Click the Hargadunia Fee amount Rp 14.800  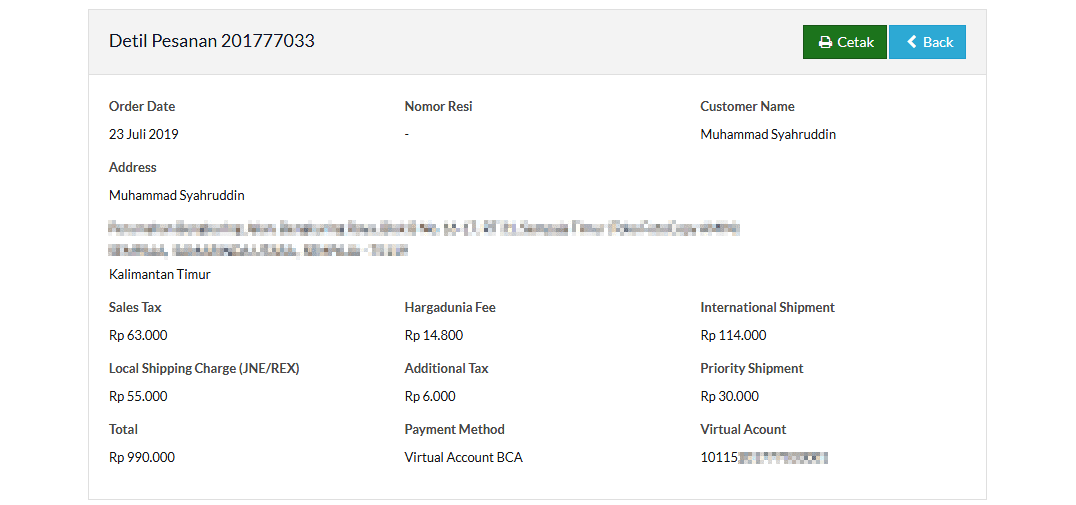(434, 336)
